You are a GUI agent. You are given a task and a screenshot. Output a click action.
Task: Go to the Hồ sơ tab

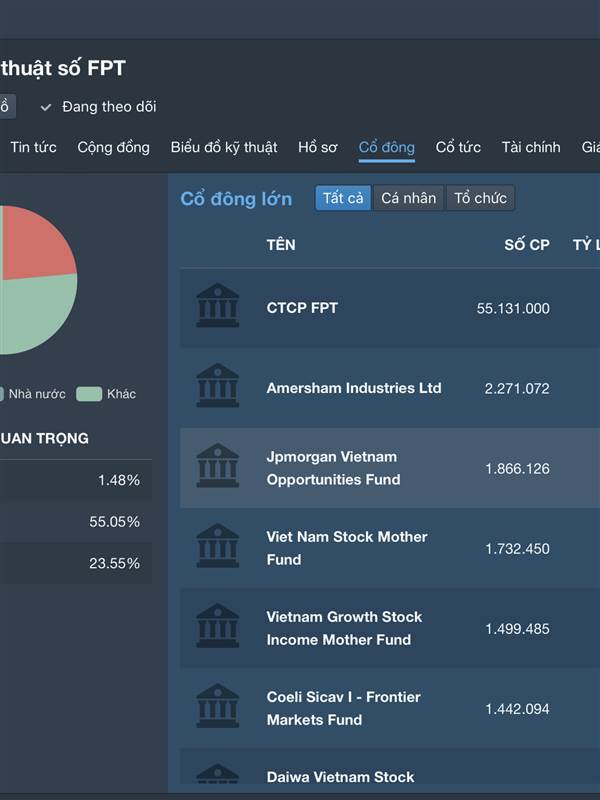317,147
